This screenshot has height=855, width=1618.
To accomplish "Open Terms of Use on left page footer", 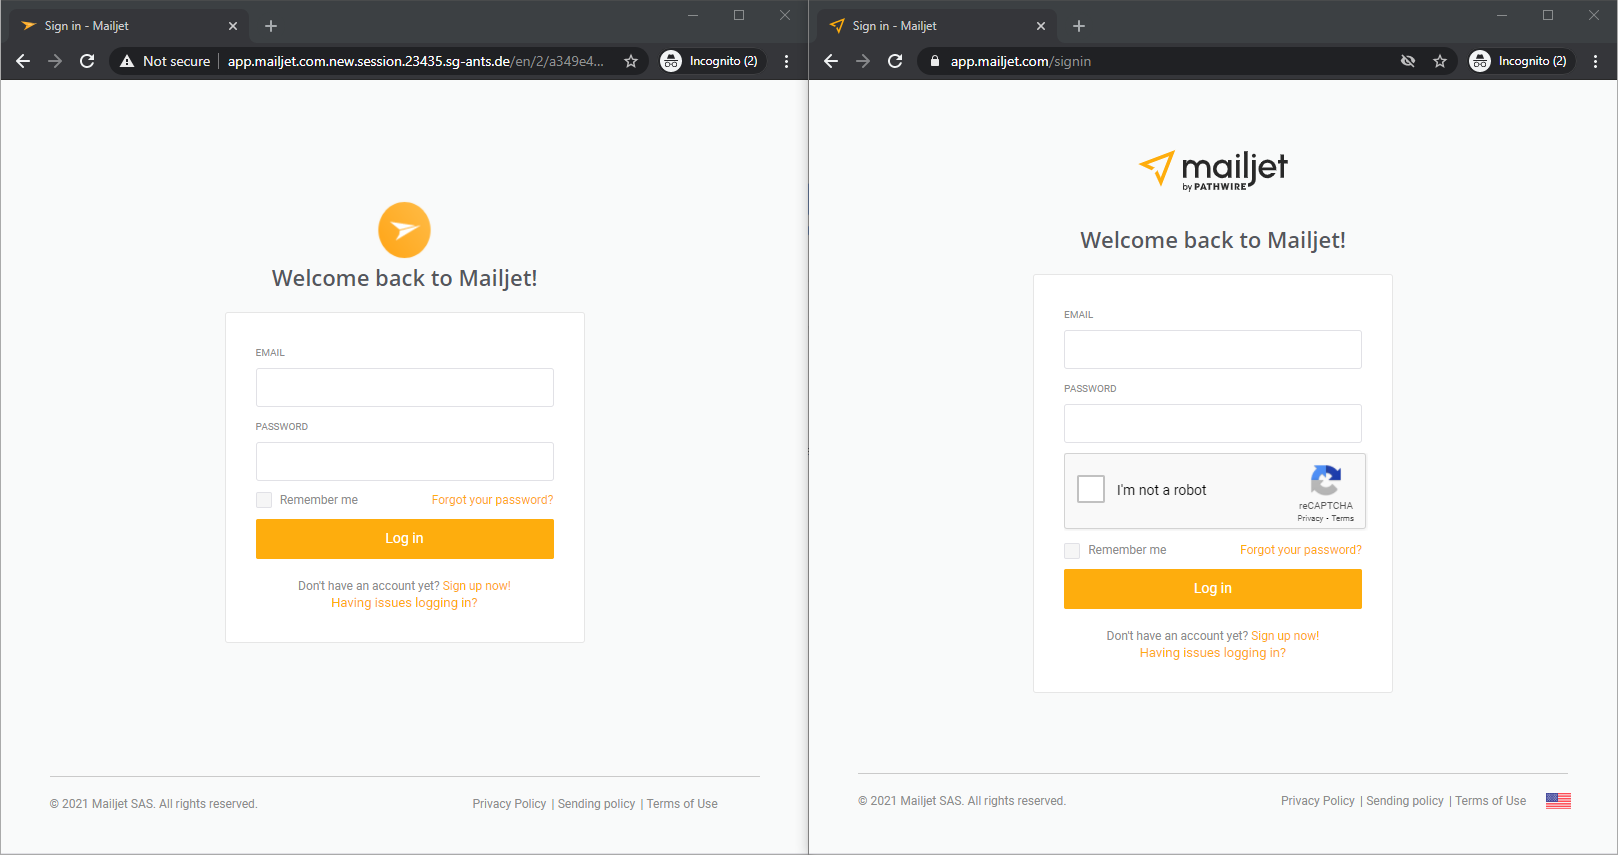I will click(x=682, y=804).
